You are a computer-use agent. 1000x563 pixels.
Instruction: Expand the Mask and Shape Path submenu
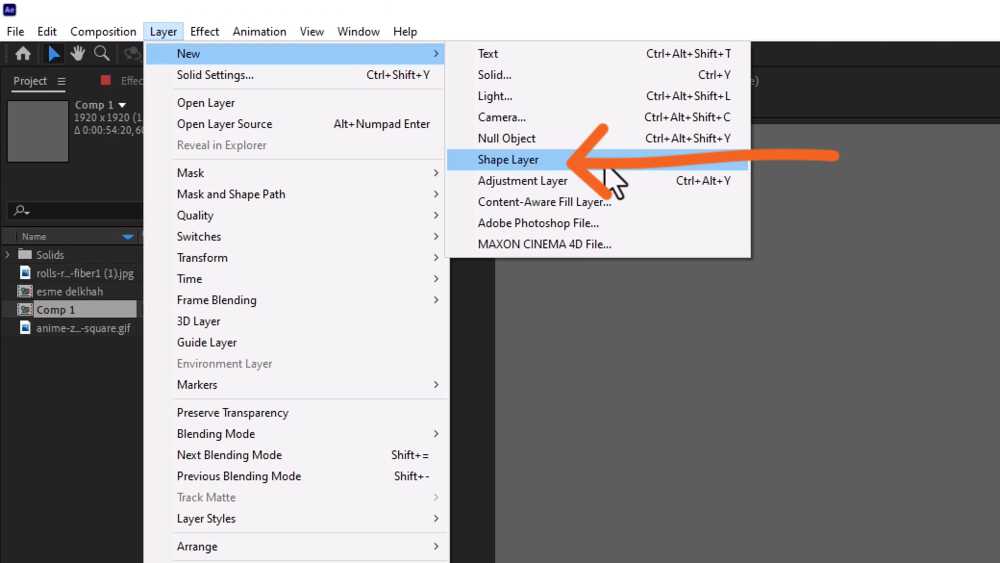point(436,194)
